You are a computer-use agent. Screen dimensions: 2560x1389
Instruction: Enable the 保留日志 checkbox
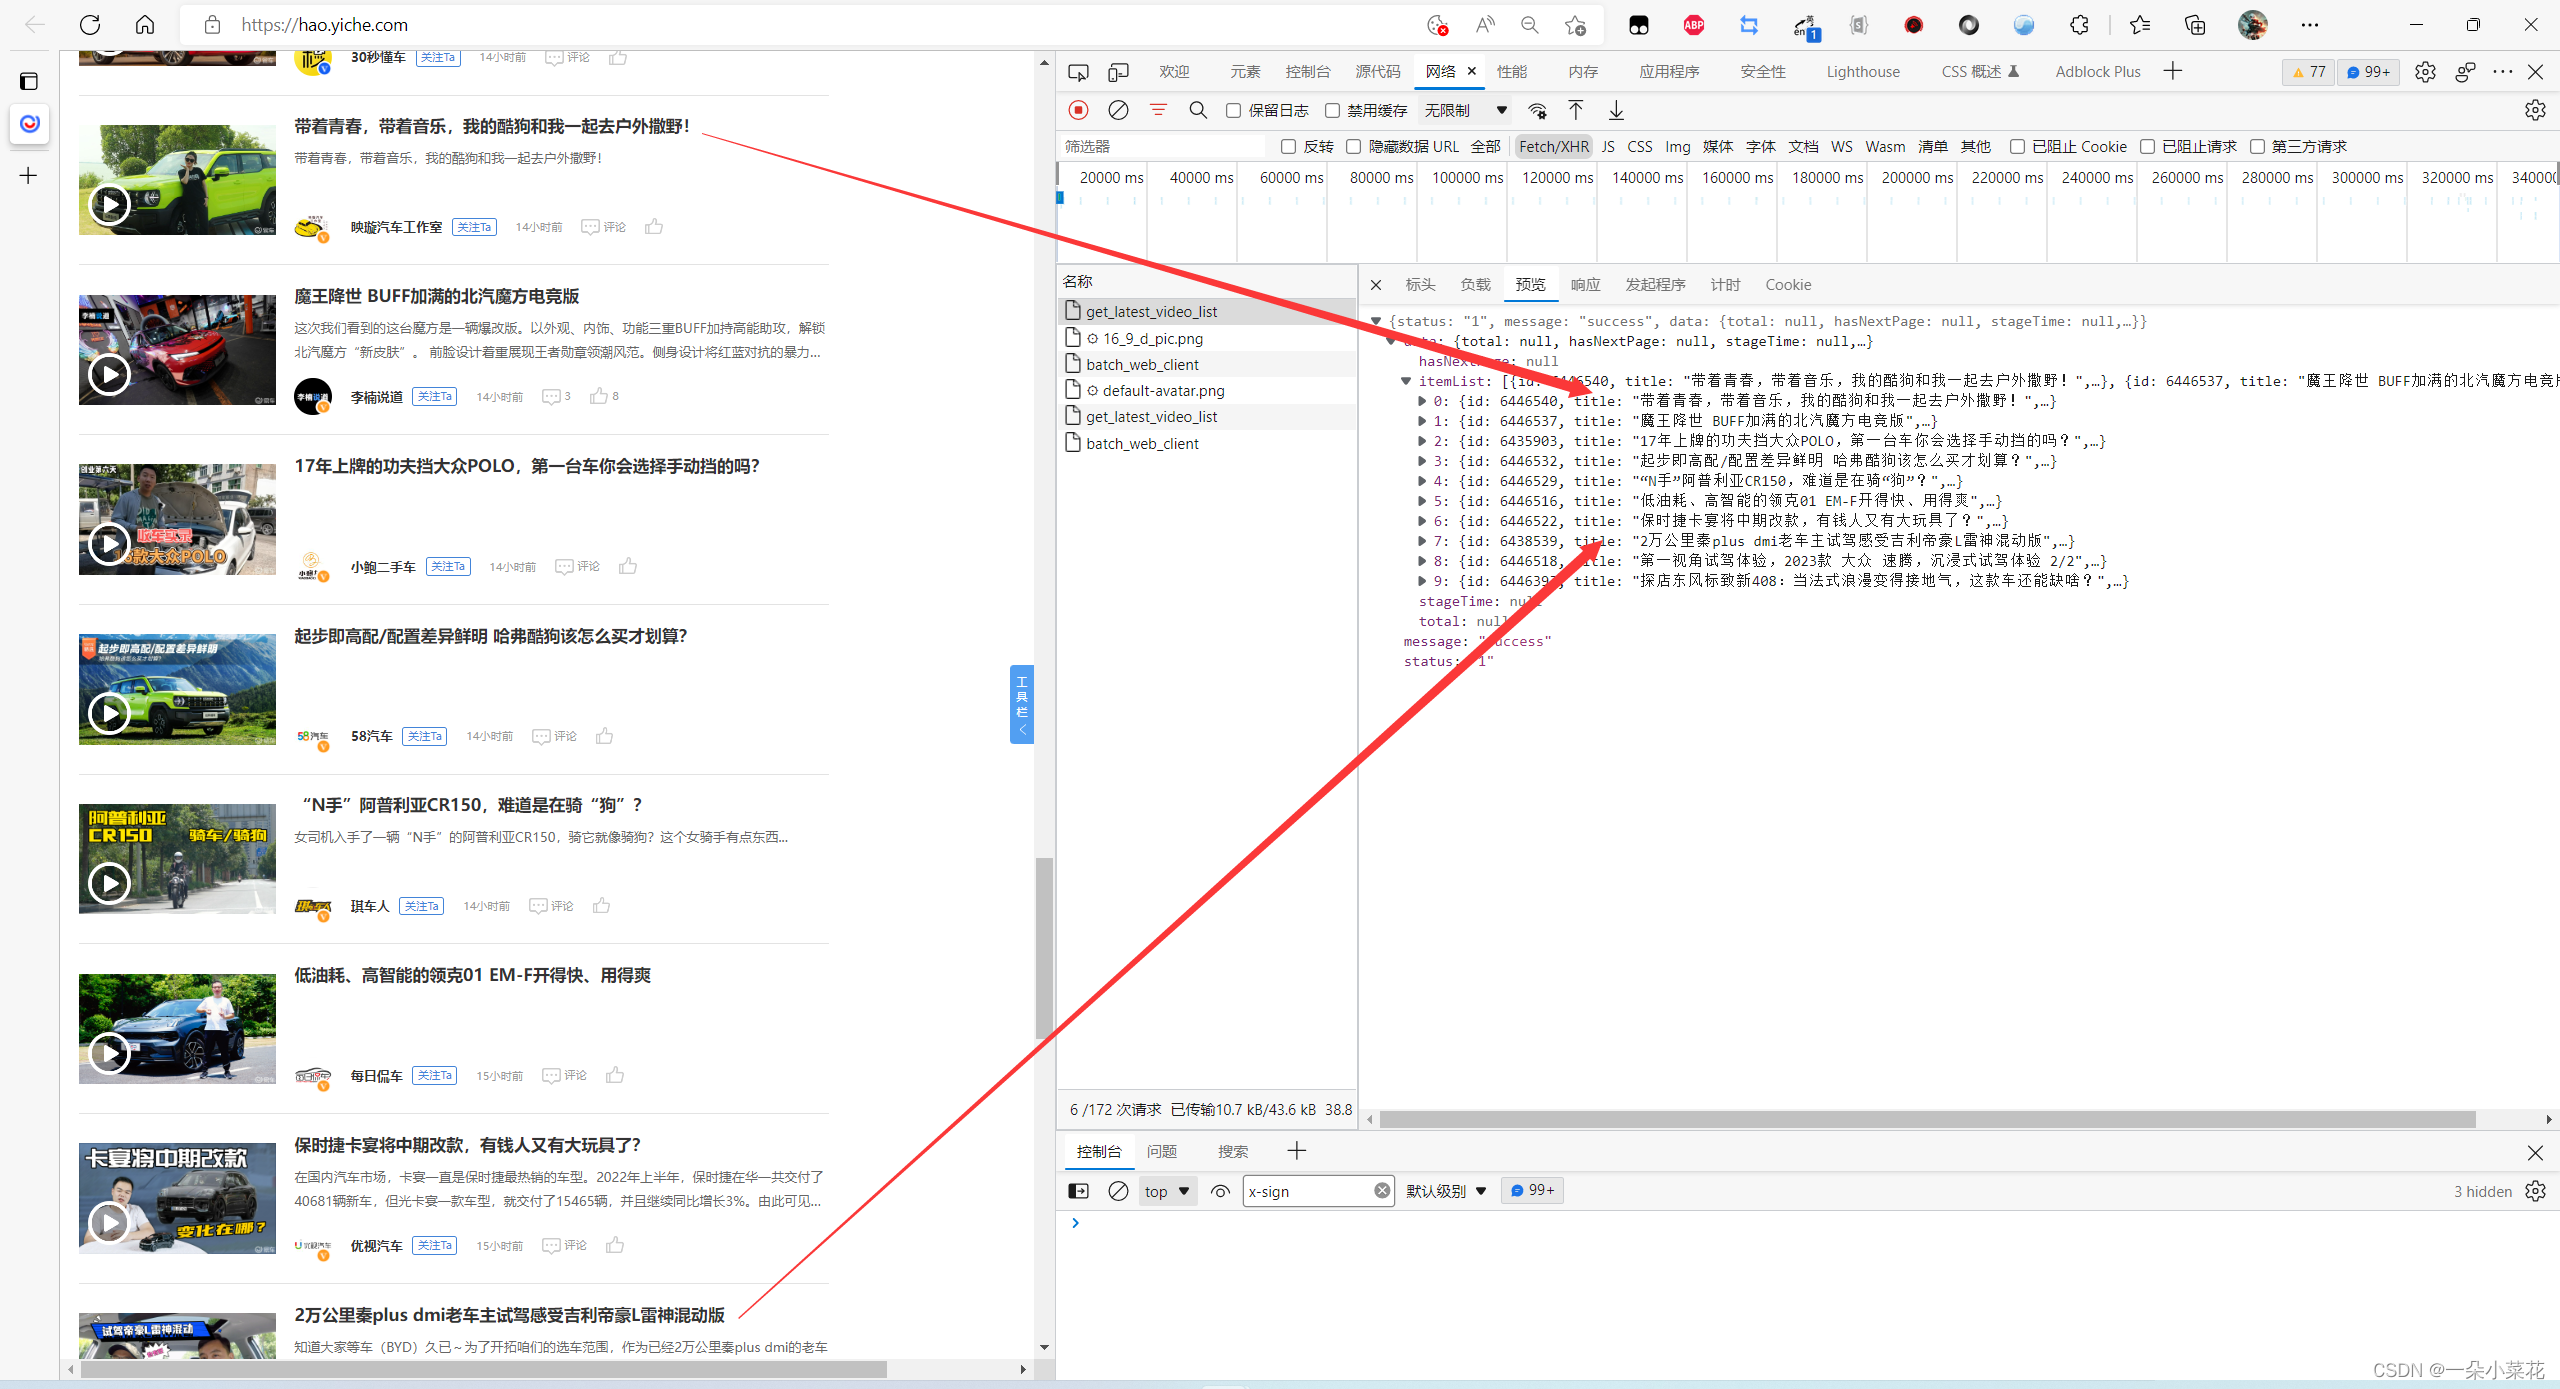pyautogui.click(x=1234, y=110)
